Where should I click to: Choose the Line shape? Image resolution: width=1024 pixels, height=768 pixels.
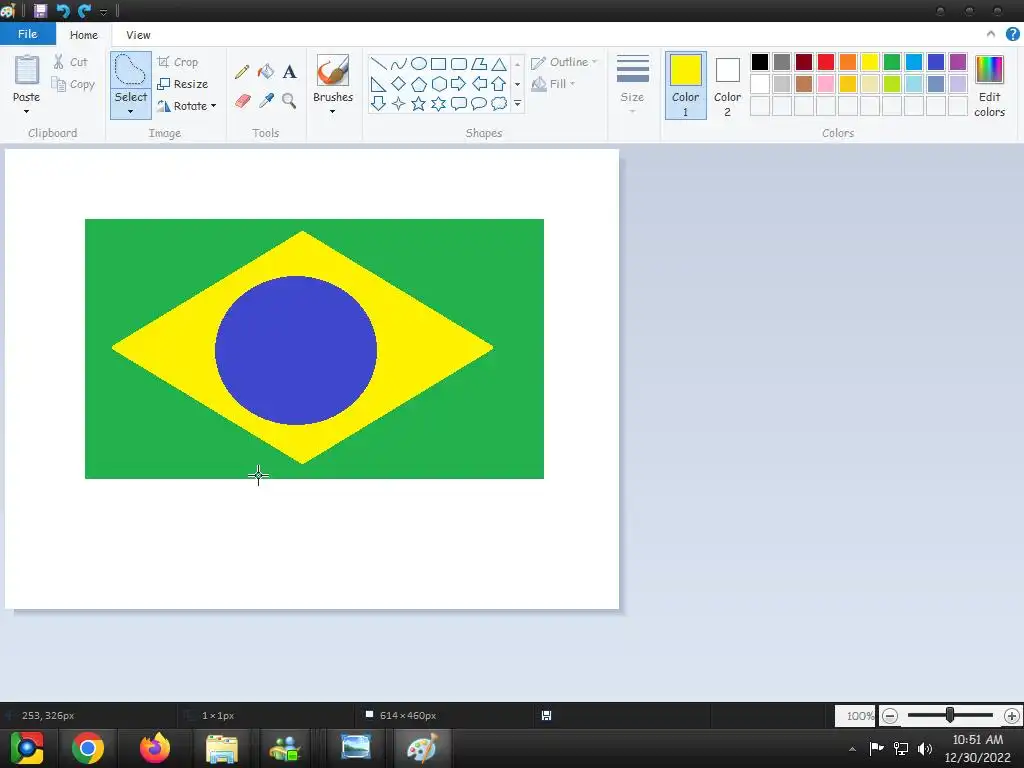pos(378,64)
